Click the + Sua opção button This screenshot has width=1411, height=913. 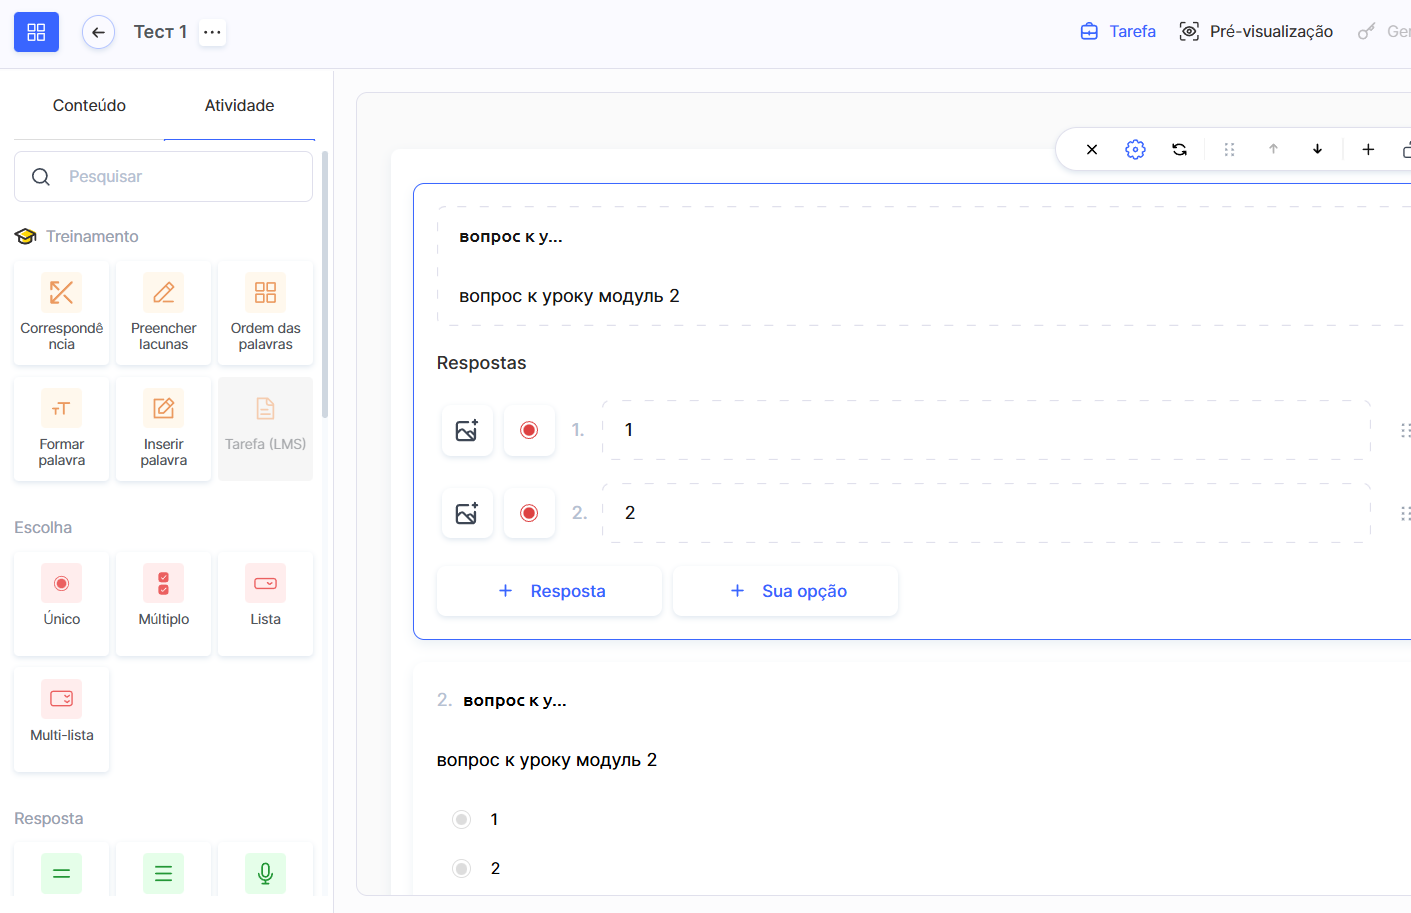786,591
